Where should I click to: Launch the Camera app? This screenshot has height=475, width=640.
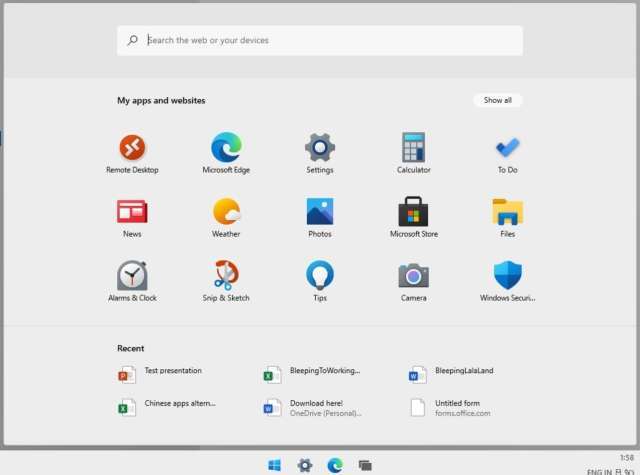(x=413, y=282)
